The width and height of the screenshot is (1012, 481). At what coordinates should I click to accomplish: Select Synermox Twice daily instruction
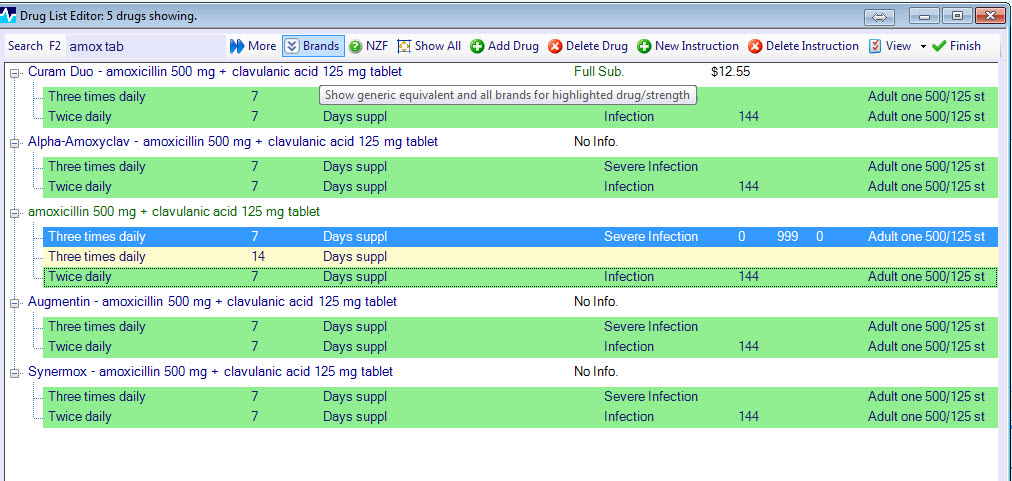520,417
